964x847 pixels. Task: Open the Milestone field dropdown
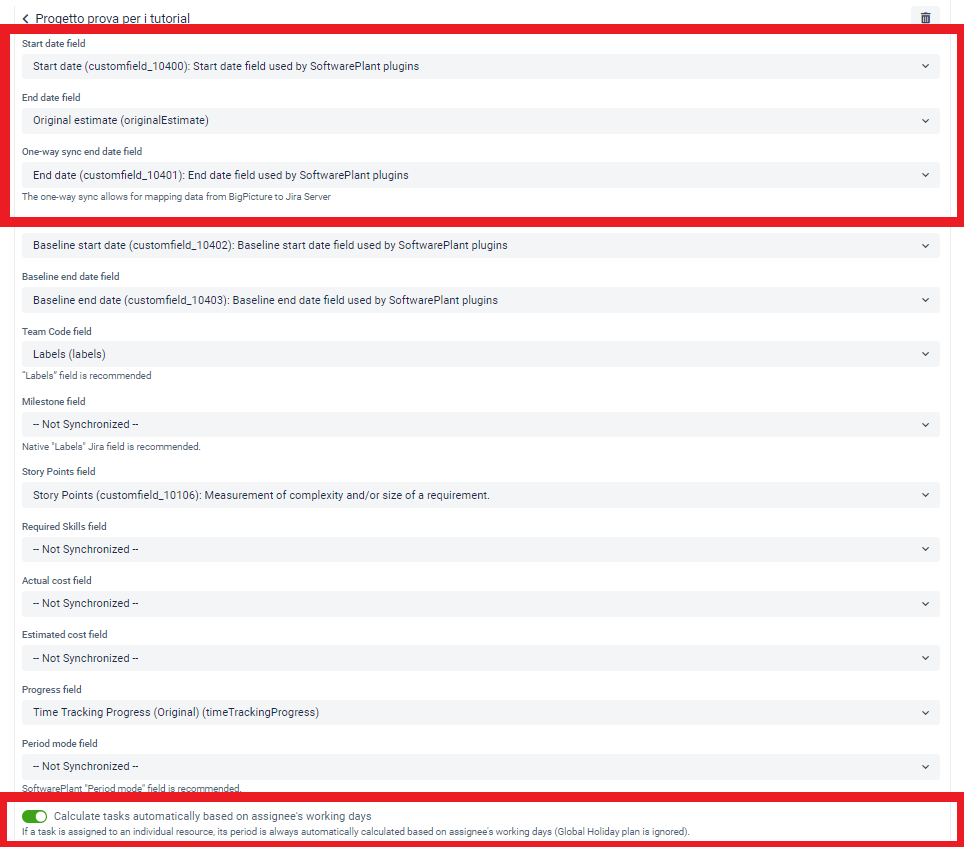pos(480,423)
